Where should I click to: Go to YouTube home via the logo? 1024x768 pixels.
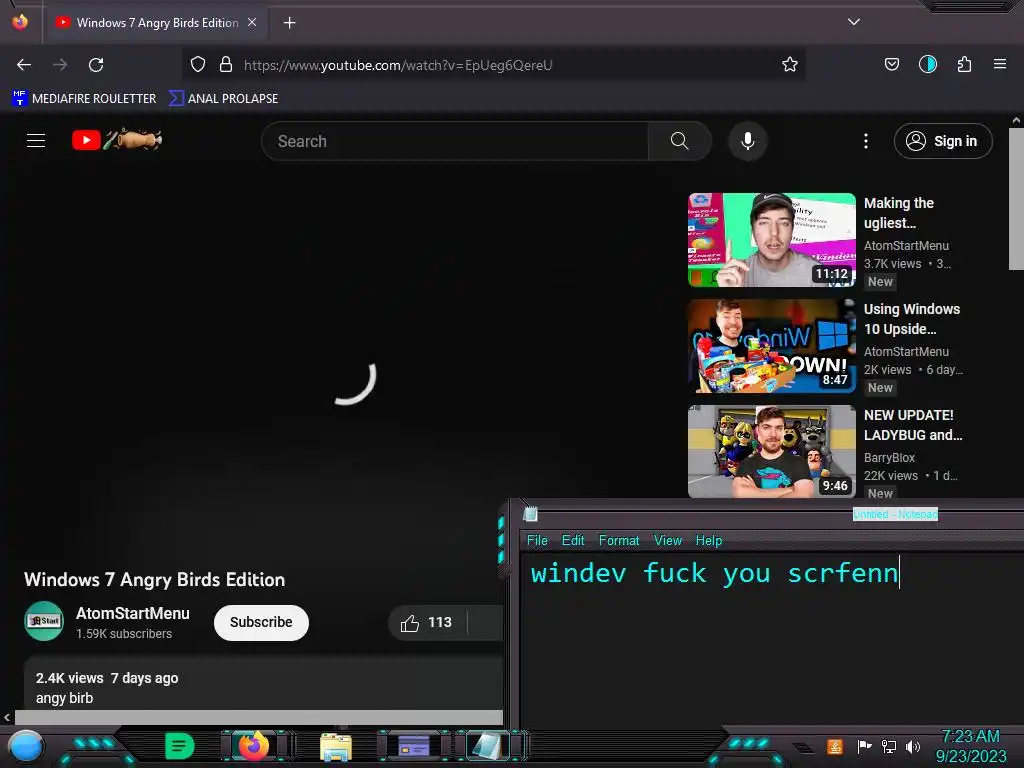pyautogui.click(x=117, y=140)
